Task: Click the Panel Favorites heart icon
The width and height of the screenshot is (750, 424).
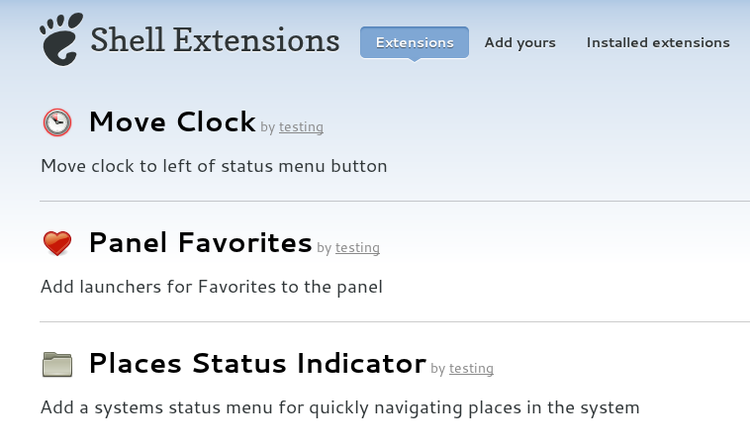Action: point(57,243)
